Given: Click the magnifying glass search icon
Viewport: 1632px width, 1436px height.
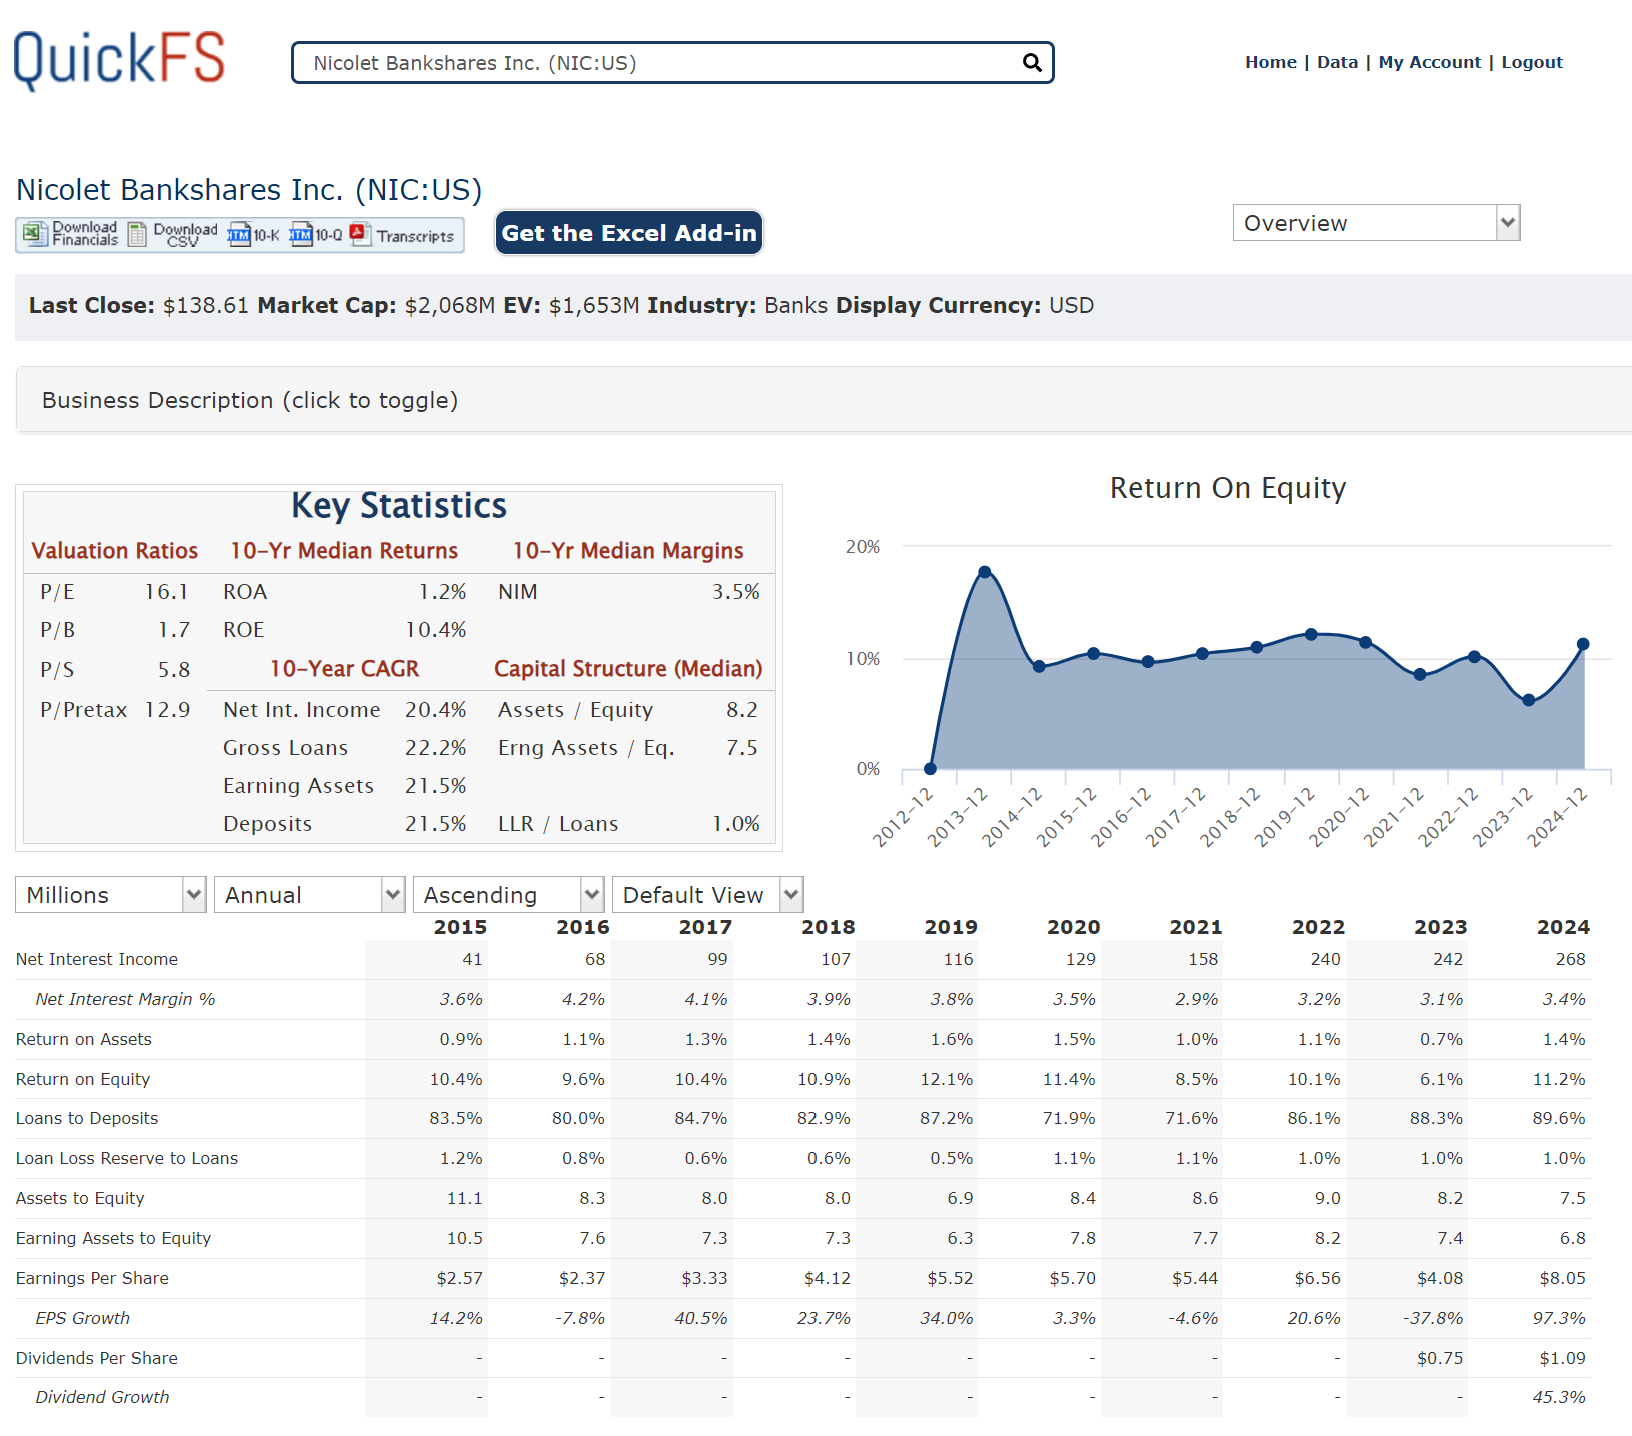Looking at the screenshot, I should coord(1032,63).
